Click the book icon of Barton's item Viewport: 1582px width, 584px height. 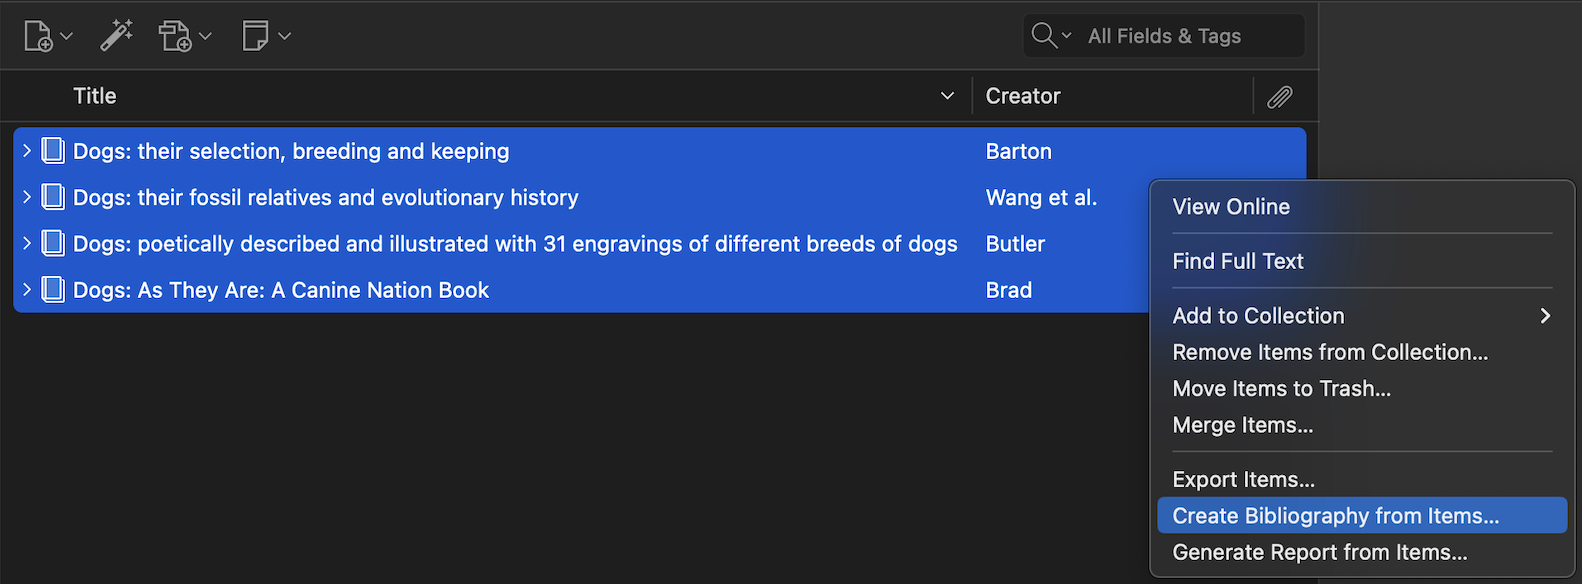(x=53, y=151)
